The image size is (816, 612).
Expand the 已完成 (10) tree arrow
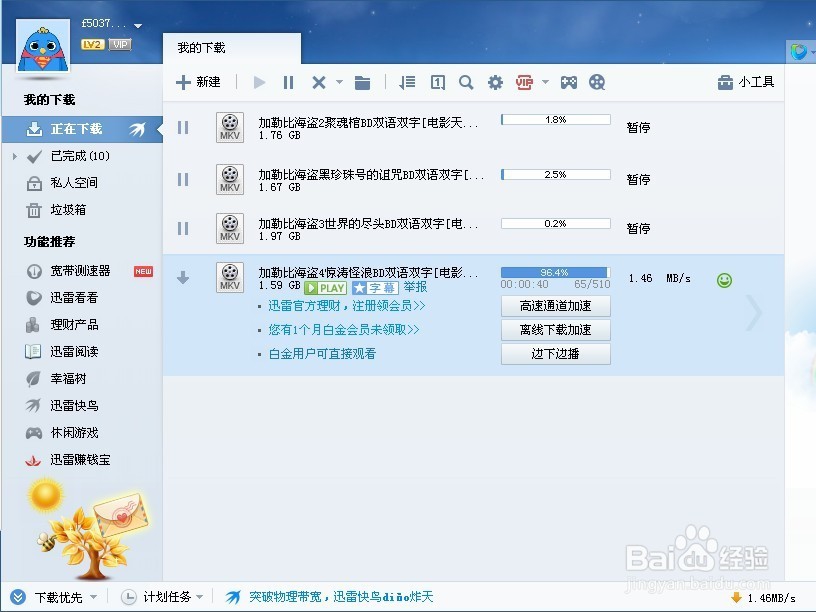coord(15,156)
